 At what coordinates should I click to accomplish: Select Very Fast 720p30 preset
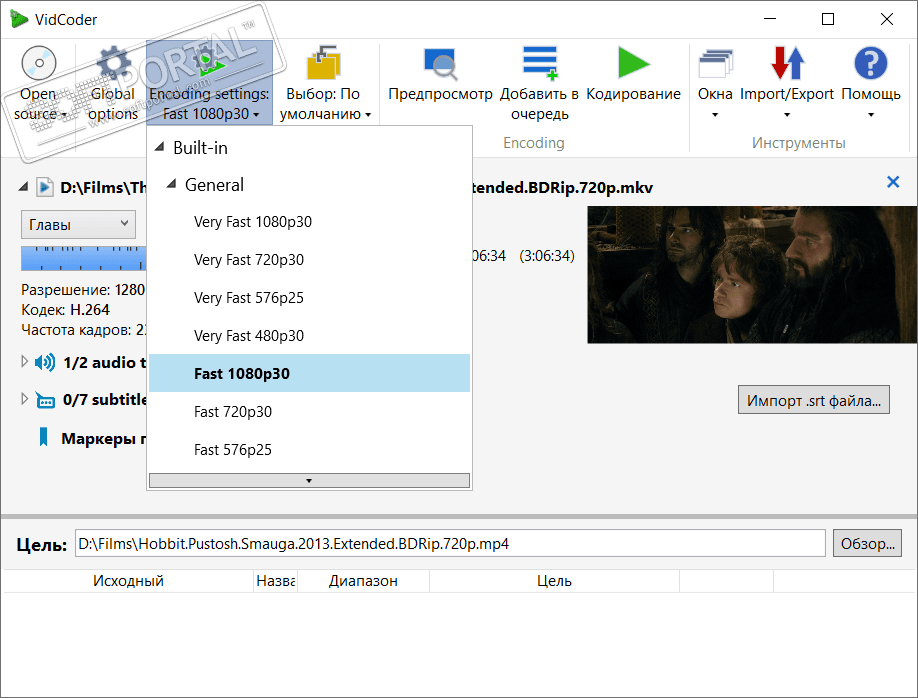point(309,259)
